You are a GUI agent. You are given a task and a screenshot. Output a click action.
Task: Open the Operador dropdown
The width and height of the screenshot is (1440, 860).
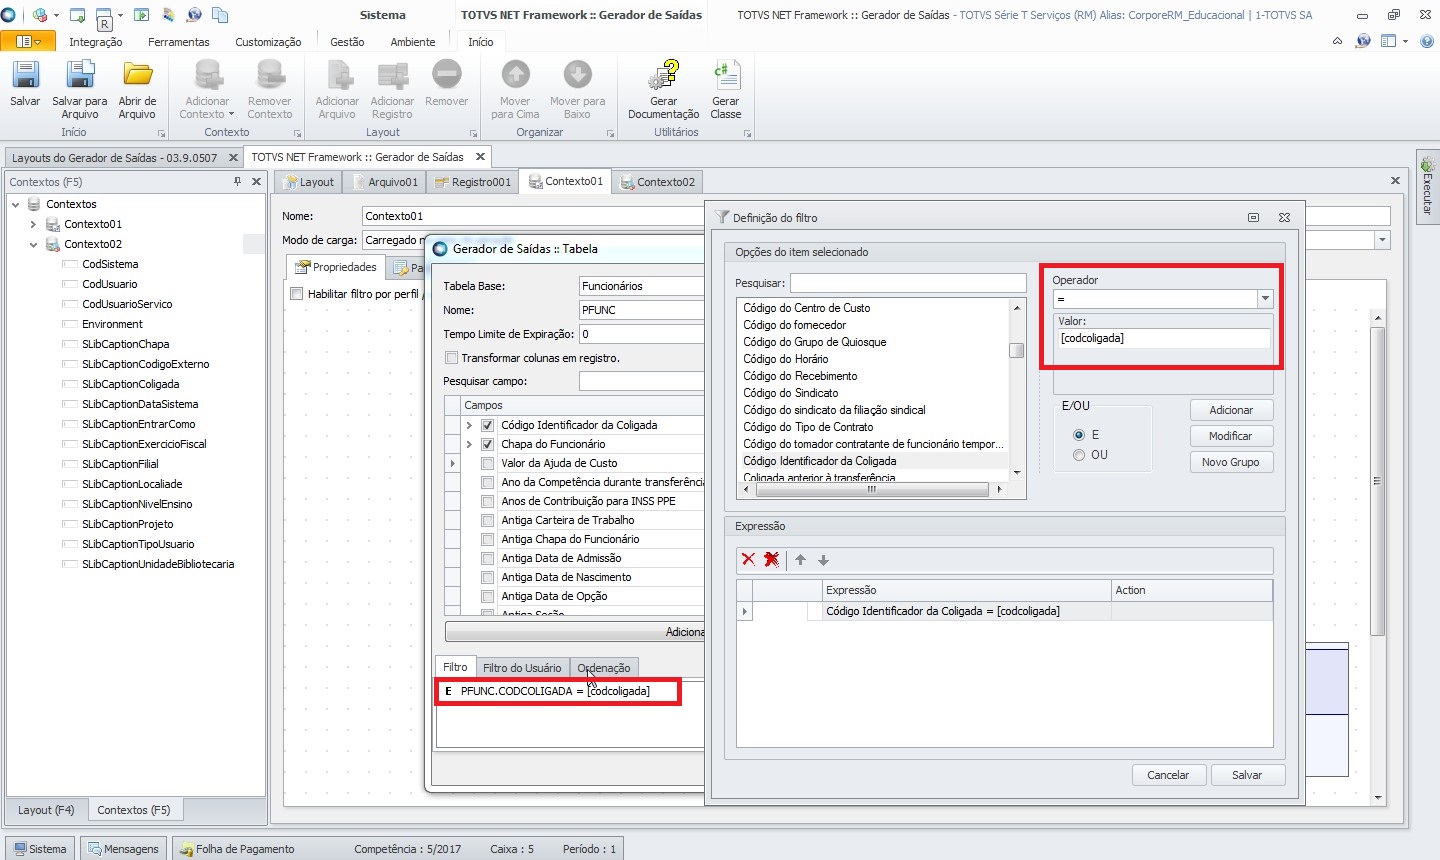tap(1265, 299)
